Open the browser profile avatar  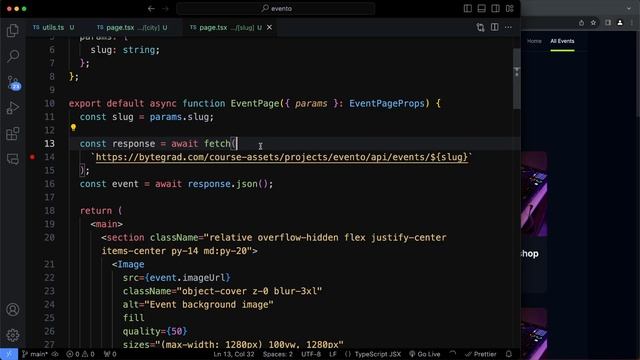pyautogui.click(x=620, y=23)
